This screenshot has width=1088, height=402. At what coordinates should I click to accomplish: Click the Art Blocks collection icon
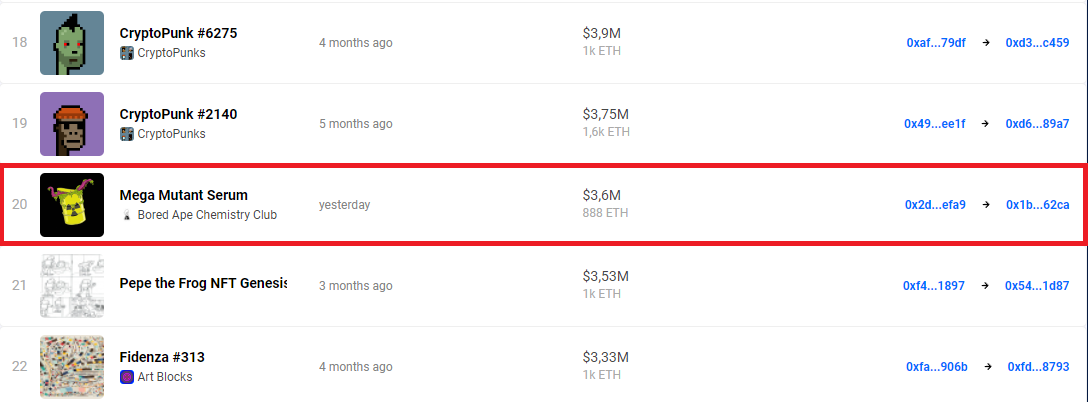(x=127, y=377)
